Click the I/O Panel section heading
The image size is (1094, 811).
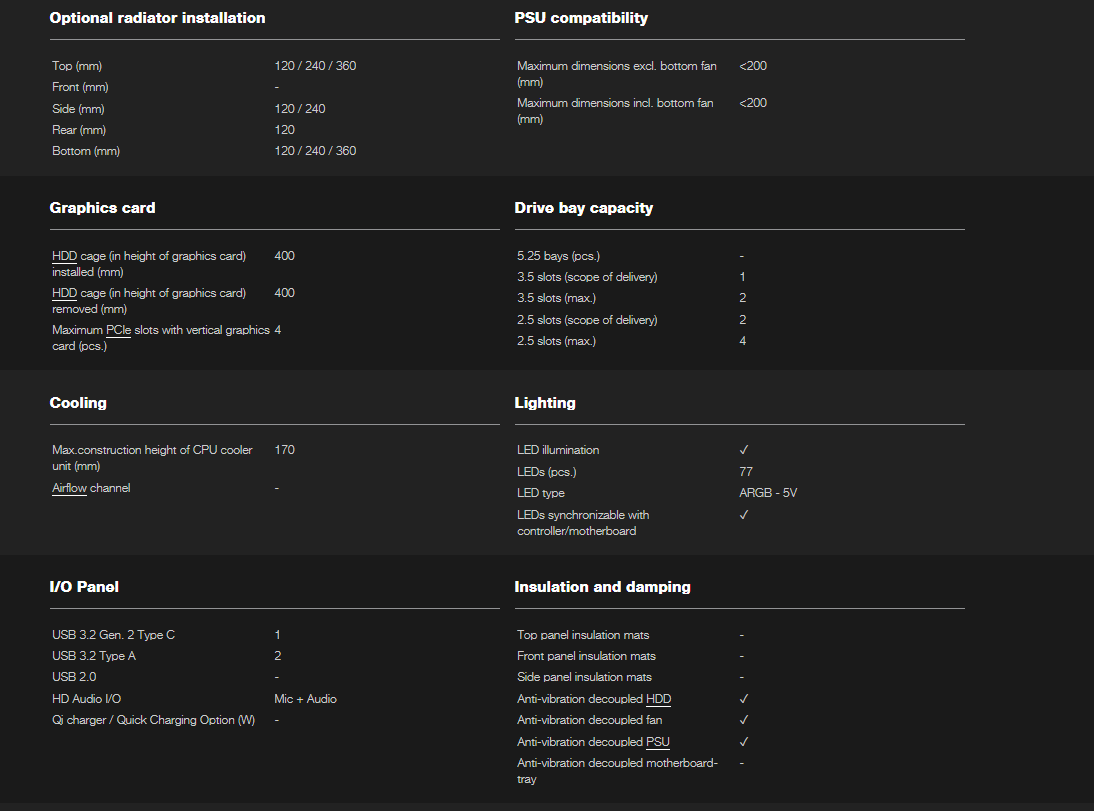point(84,587)
